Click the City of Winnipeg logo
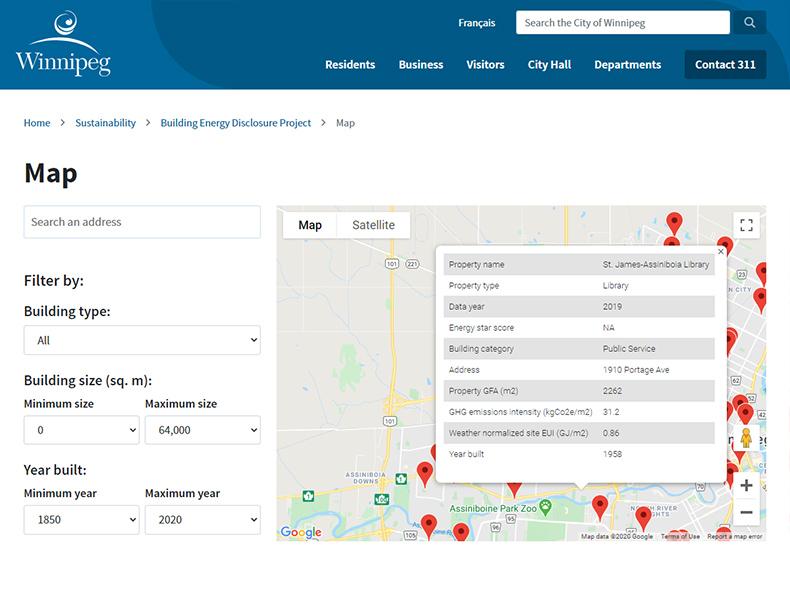The width and height of the screenshot is (790, 590). tap(62, 45)
